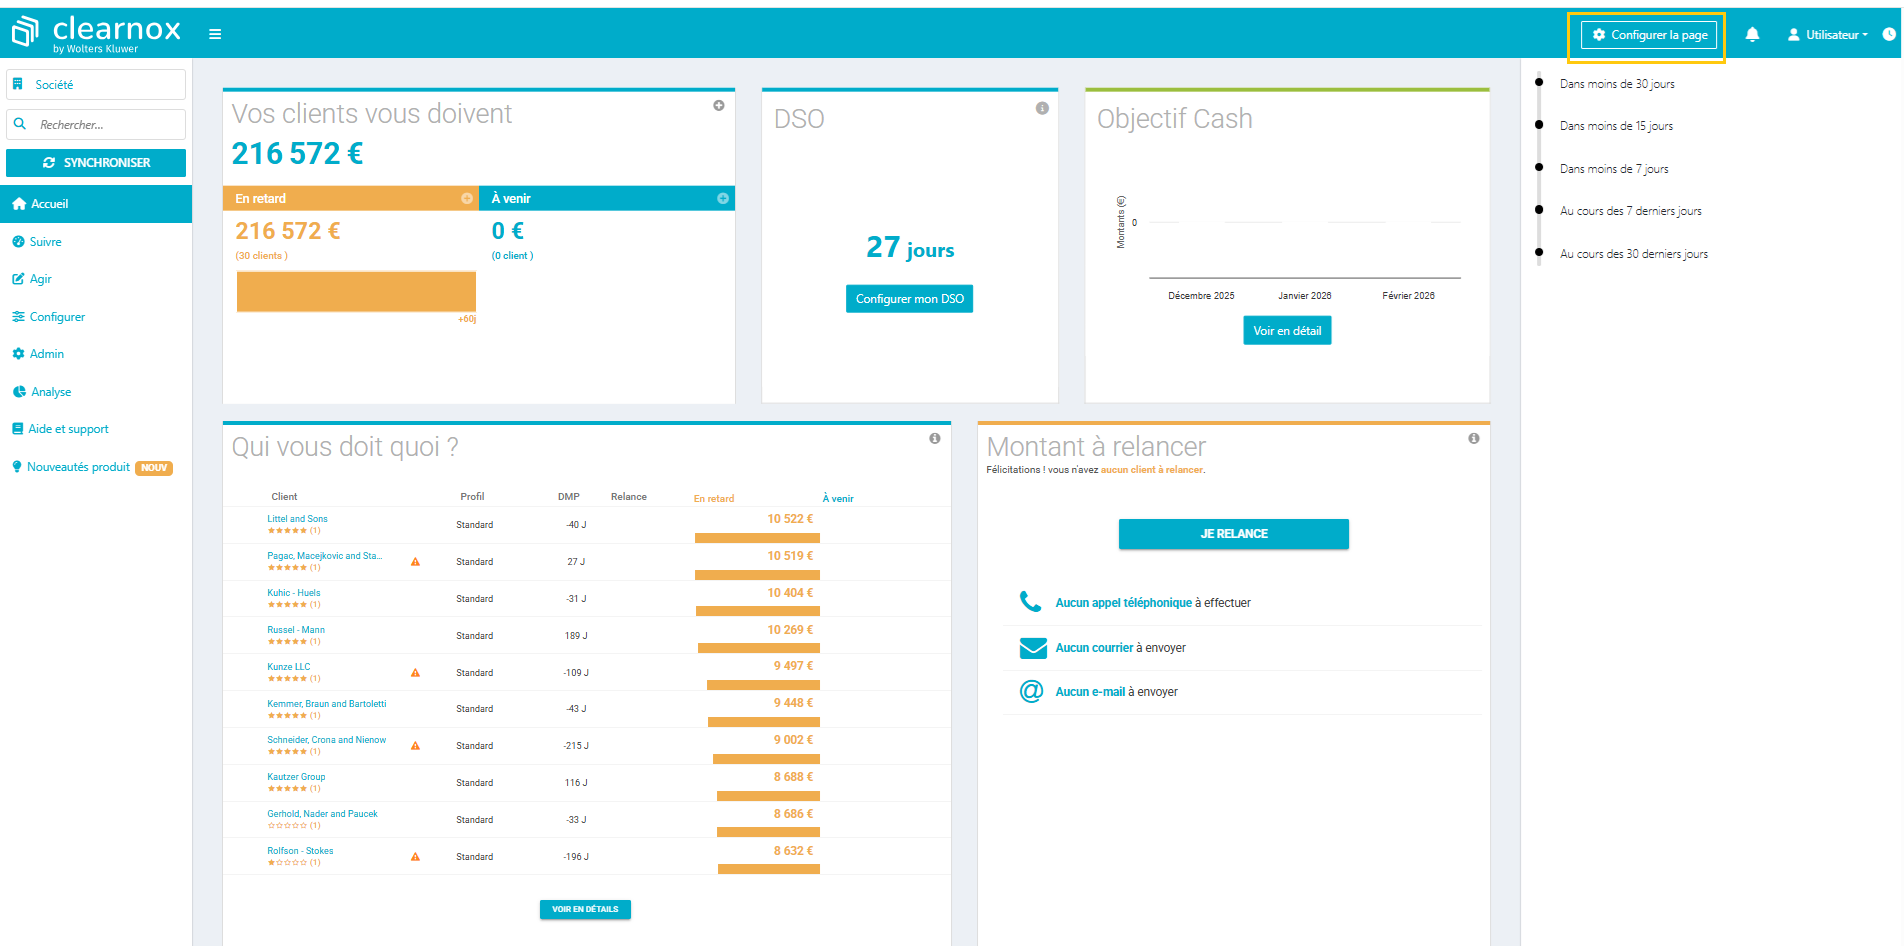Click info icon on Montant à relancer
The width and height of the screenshot is (1904, 946).
tap(1474, 438)
